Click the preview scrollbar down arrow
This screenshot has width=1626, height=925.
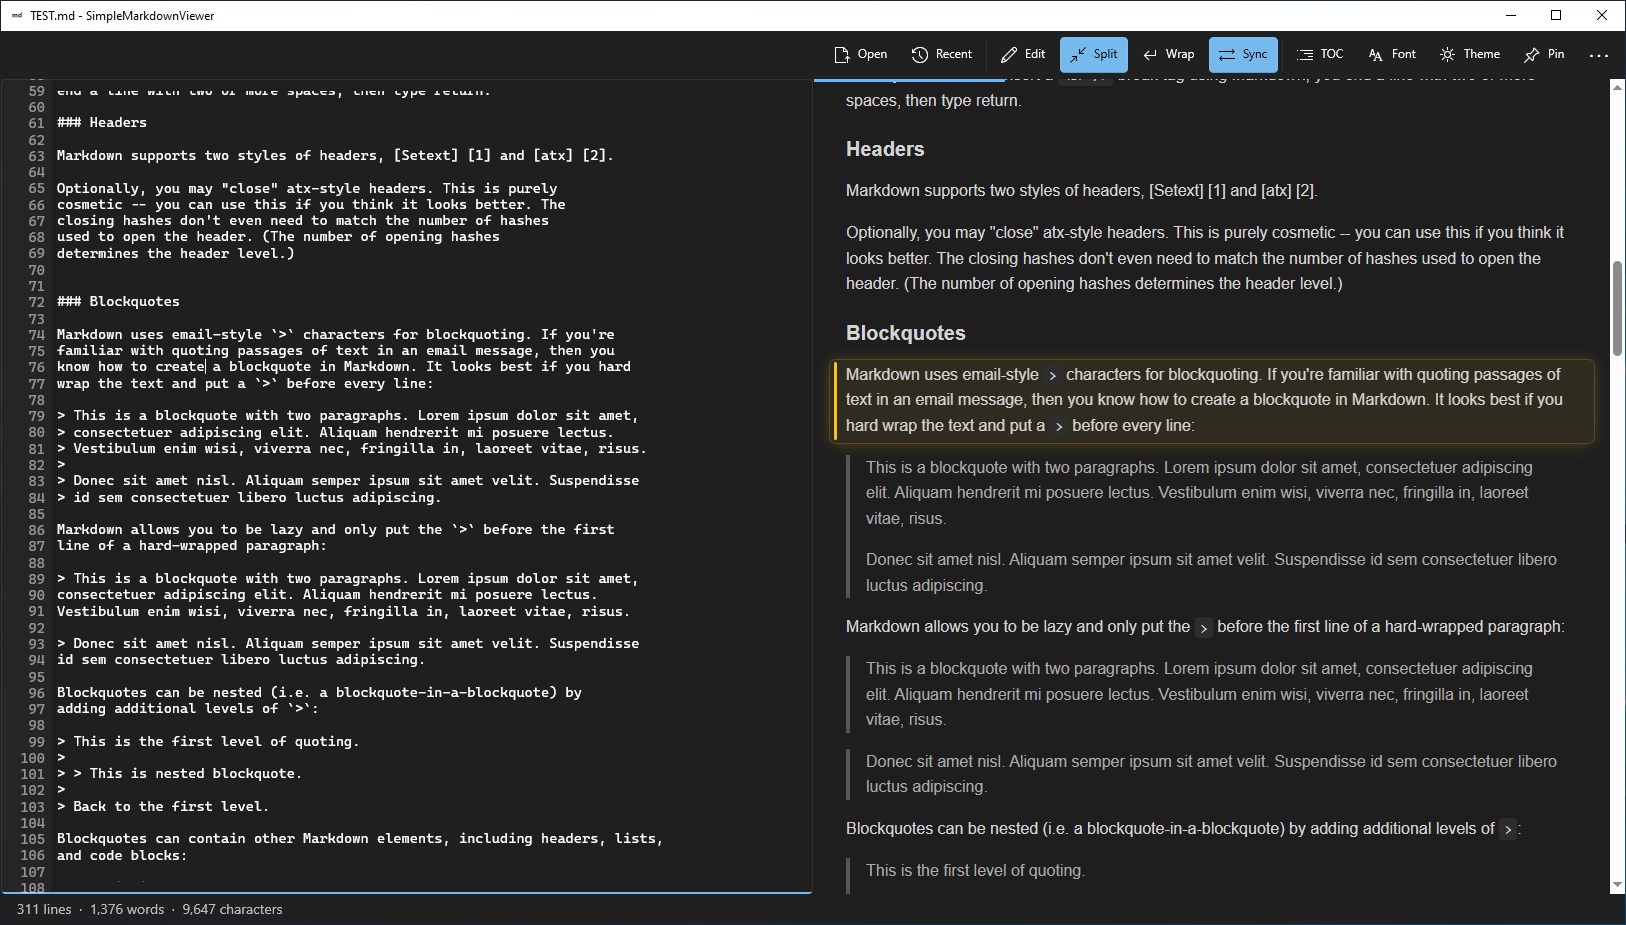pyautogui.click(x=1617, y=885)
